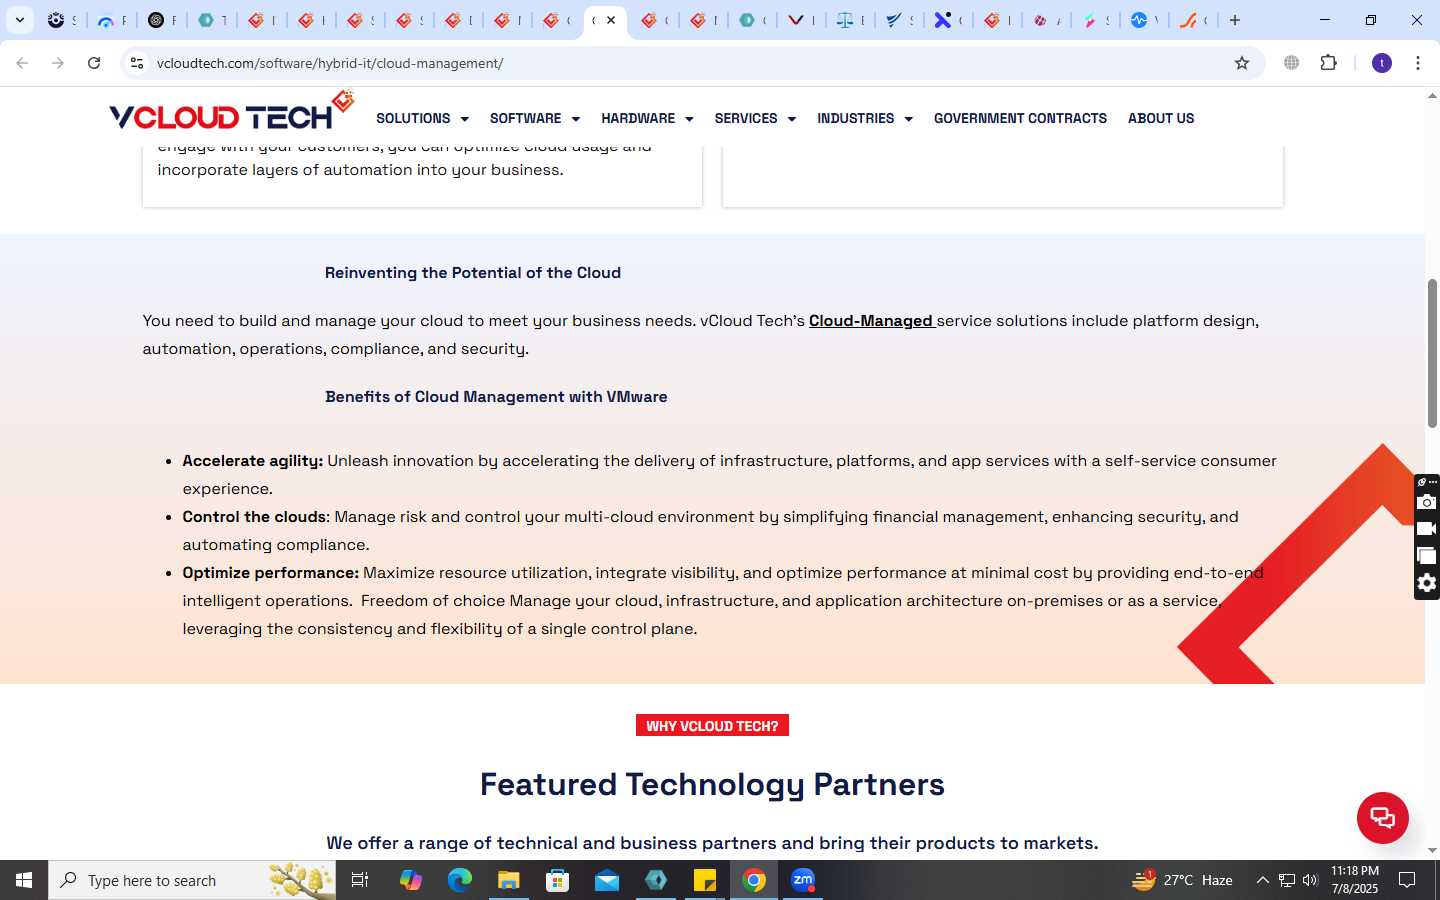Click the Windows taskbar search box
The image size is (1440, 900).
192,880
